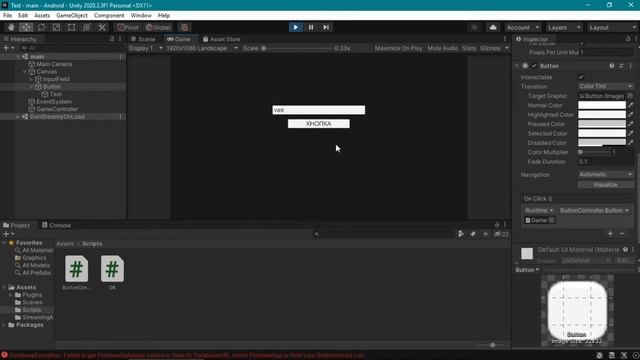Select the Scale tool
This screenshot has height=360, width=640.
tap(56, 27)
